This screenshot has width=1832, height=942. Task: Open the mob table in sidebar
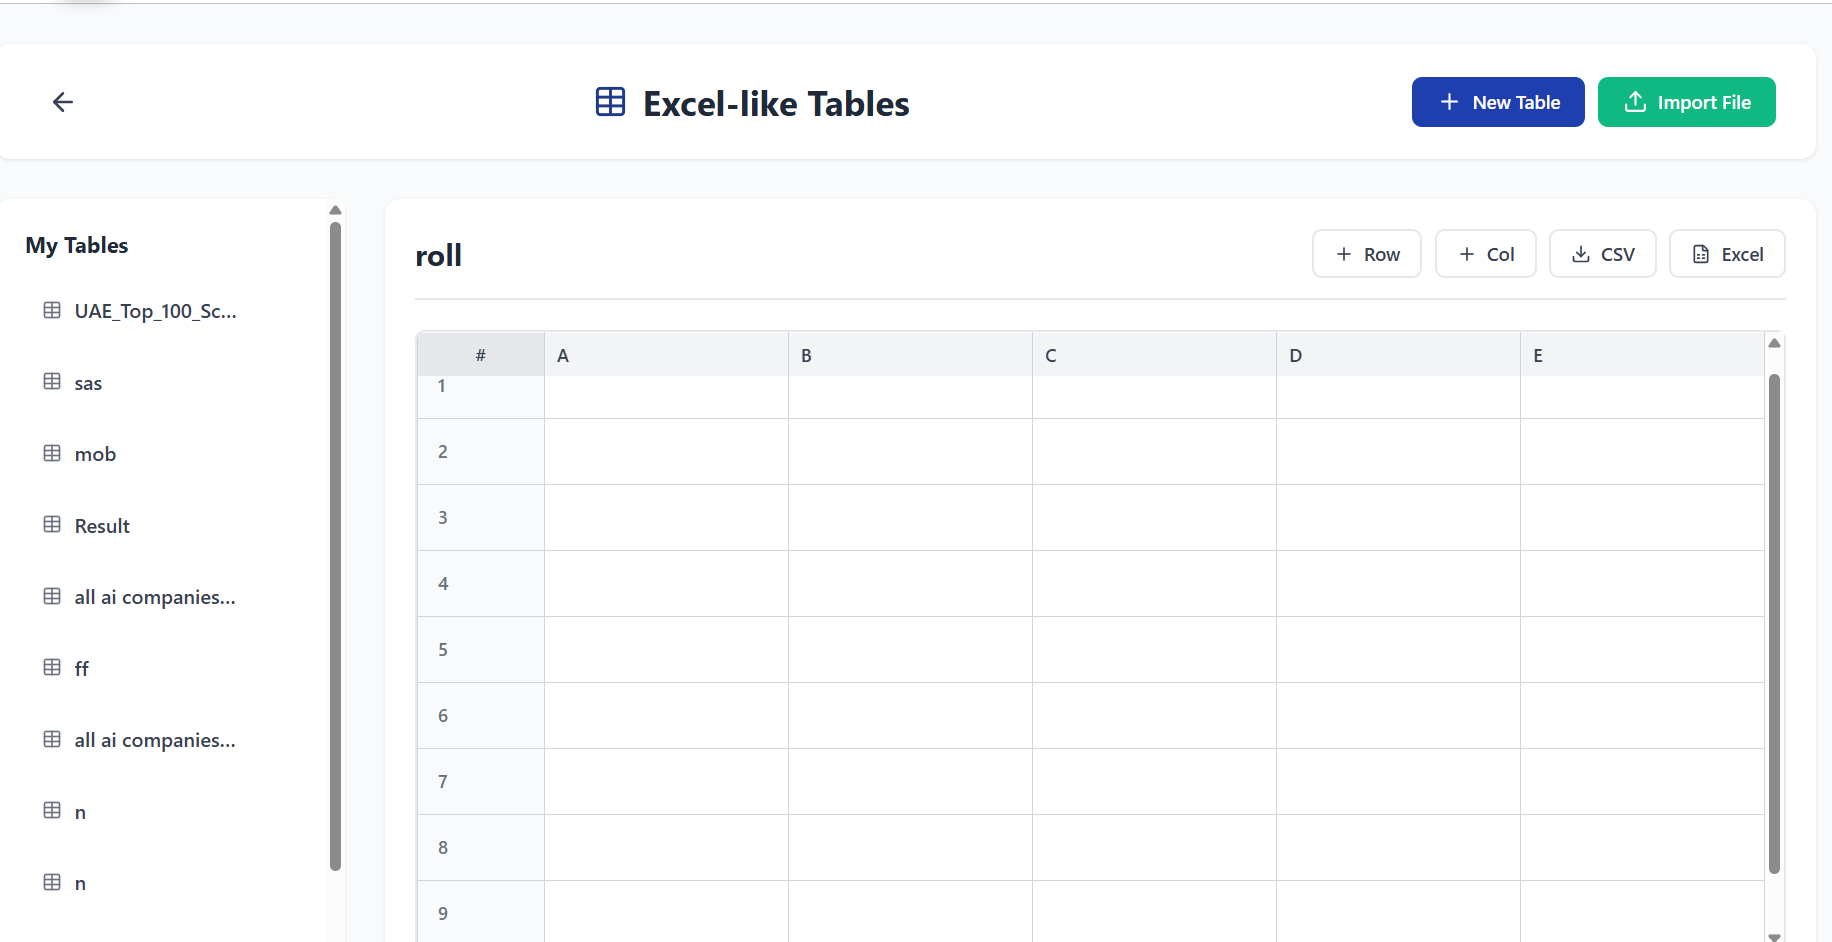click(95, 454)
